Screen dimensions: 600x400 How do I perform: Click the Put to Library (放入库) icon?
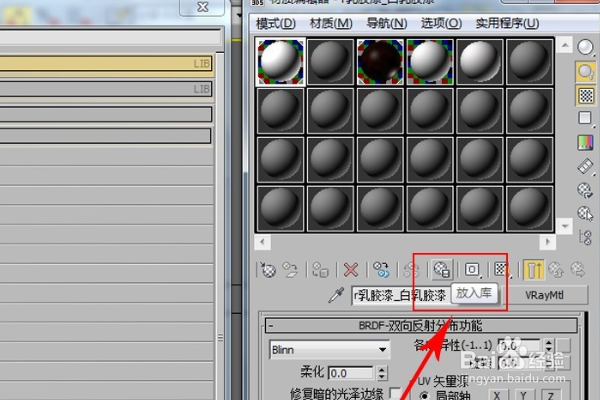coord(442,269)
